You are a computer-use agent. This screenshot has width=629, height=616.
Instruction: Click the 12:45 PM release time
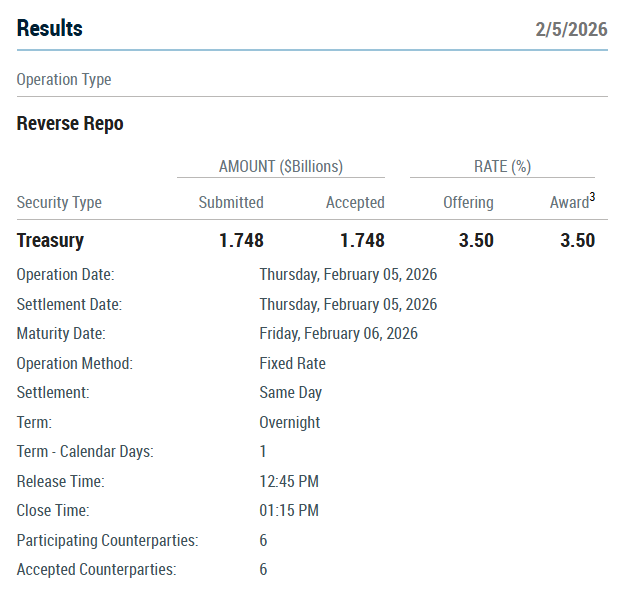click(289, 482)
